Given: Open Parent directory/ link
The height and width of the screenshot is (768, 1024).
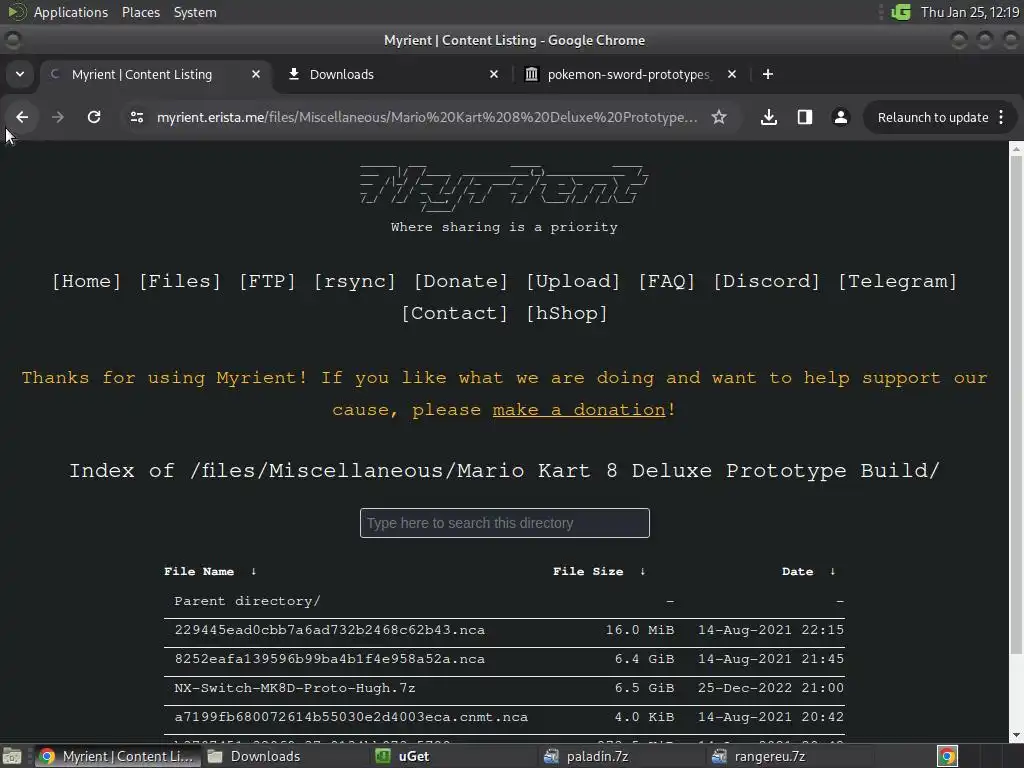Looking at the screenshot, I should pyautogui.click(x=248, y=601).
